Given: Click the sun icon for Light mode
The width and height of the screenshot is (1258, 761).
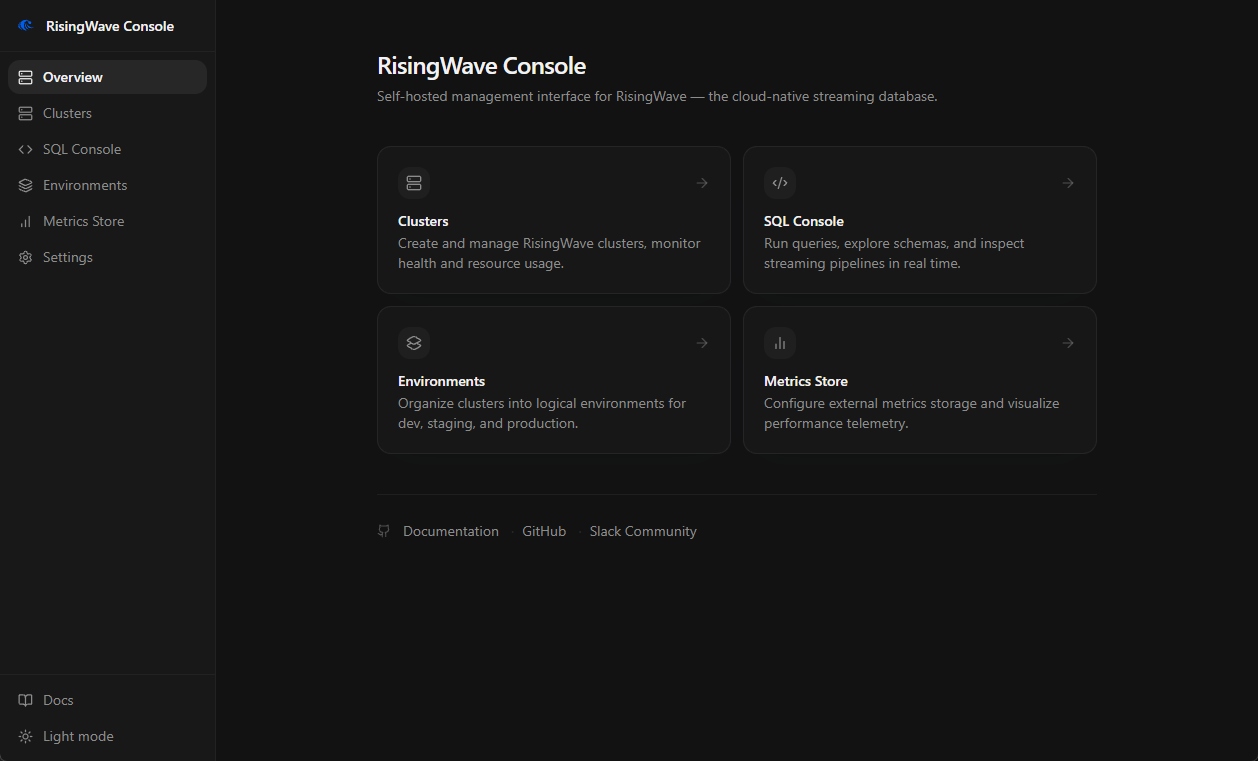Looking at the screenshot, I should click(26, 736).
